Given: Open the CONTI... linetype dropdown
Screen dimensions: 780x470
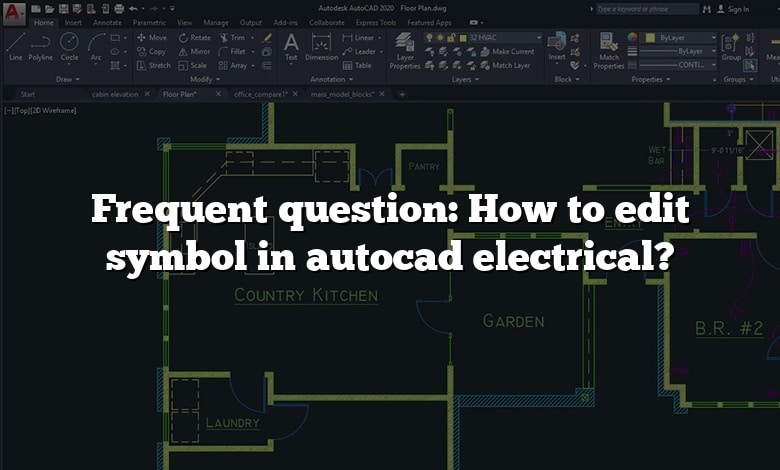Looking at the screenshot, I should pos(713,65).
